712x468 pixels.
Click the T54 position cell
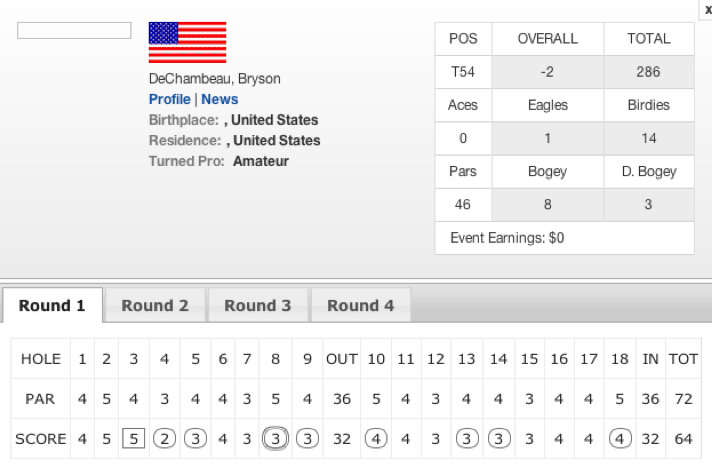[463, 72]
